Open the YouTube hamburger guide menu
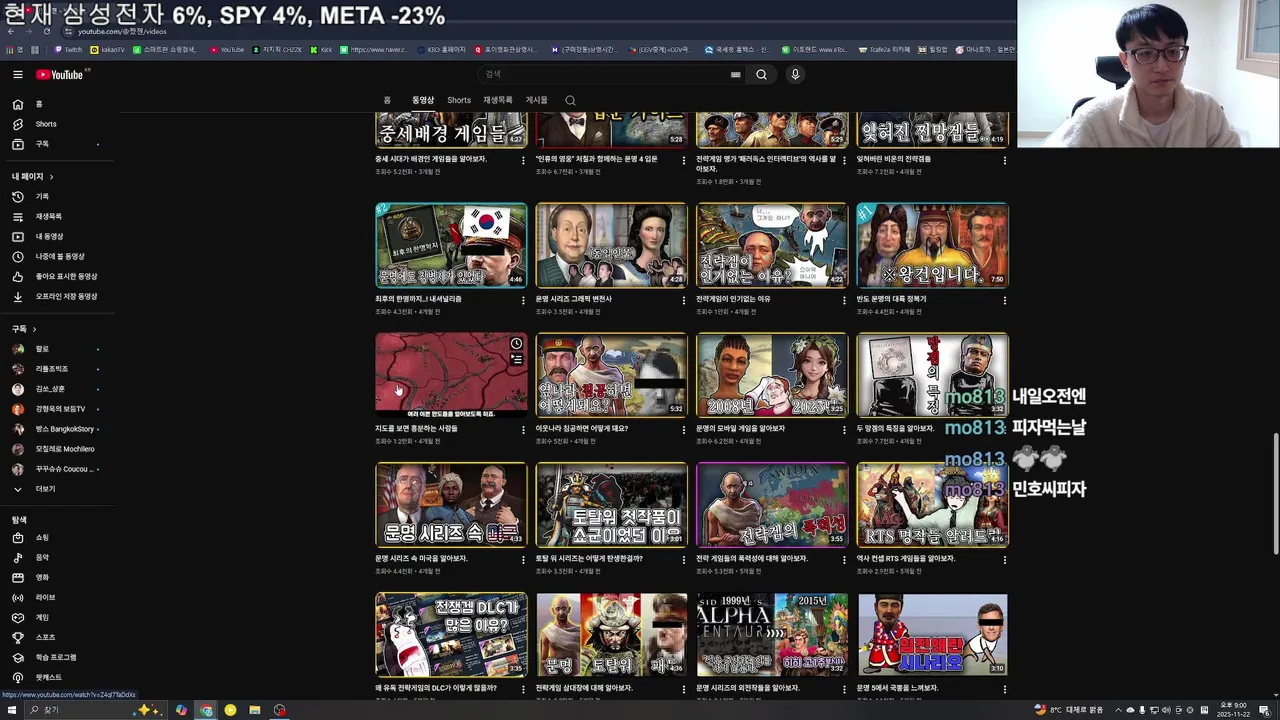1280x720 pixels. coord(17,74)
